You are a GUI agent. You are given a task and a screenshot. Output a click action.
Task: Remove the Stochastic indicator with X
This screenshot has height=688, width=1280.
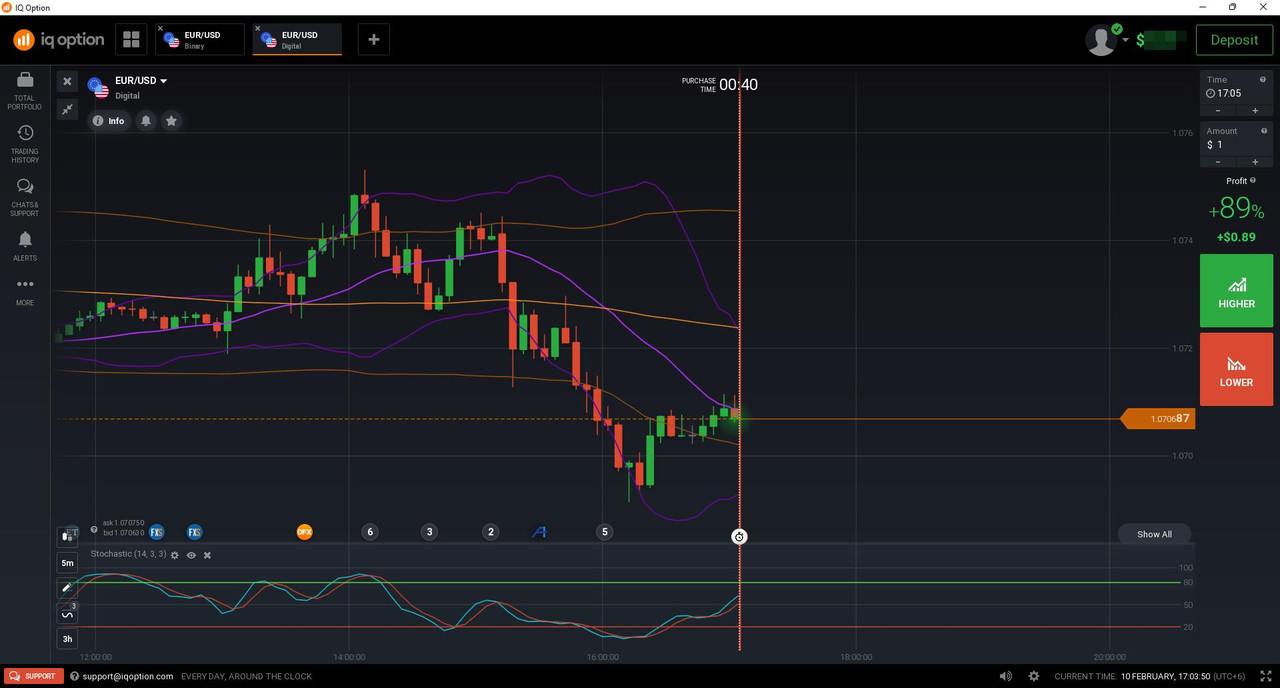(207, 555)
